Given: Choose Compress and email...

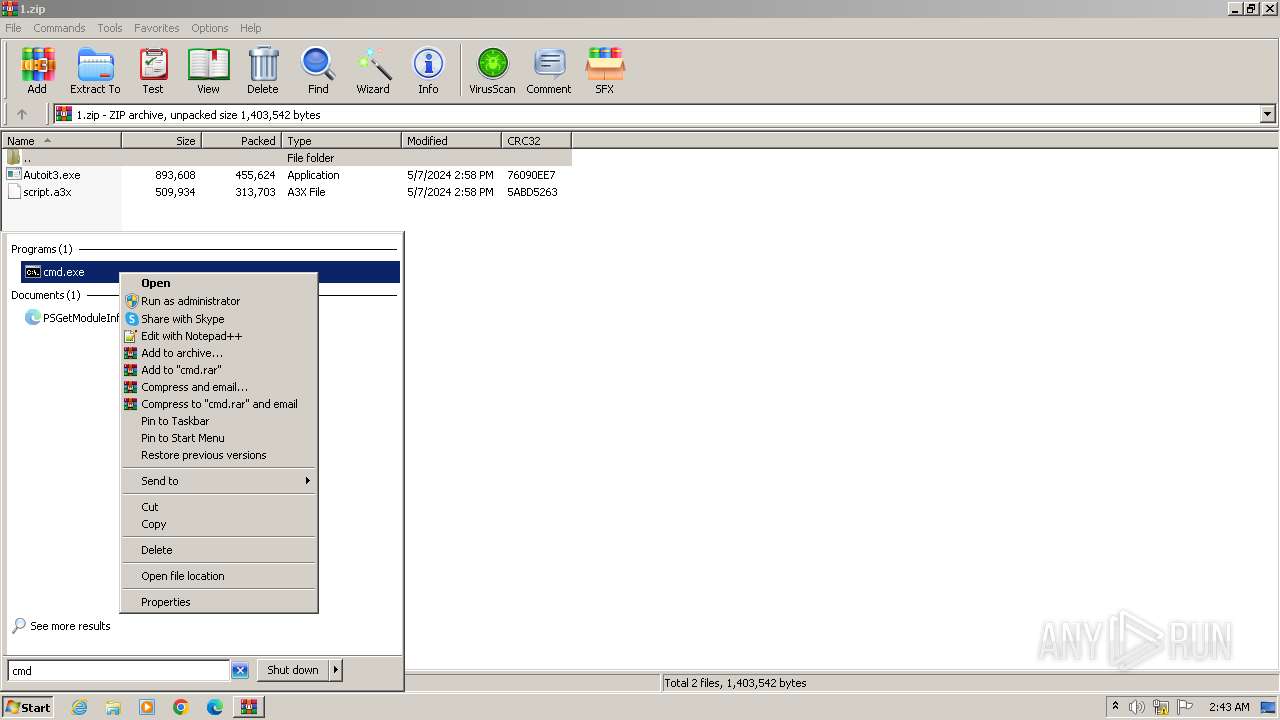Looking at the screenshot, I should click(x=219, y=387).
